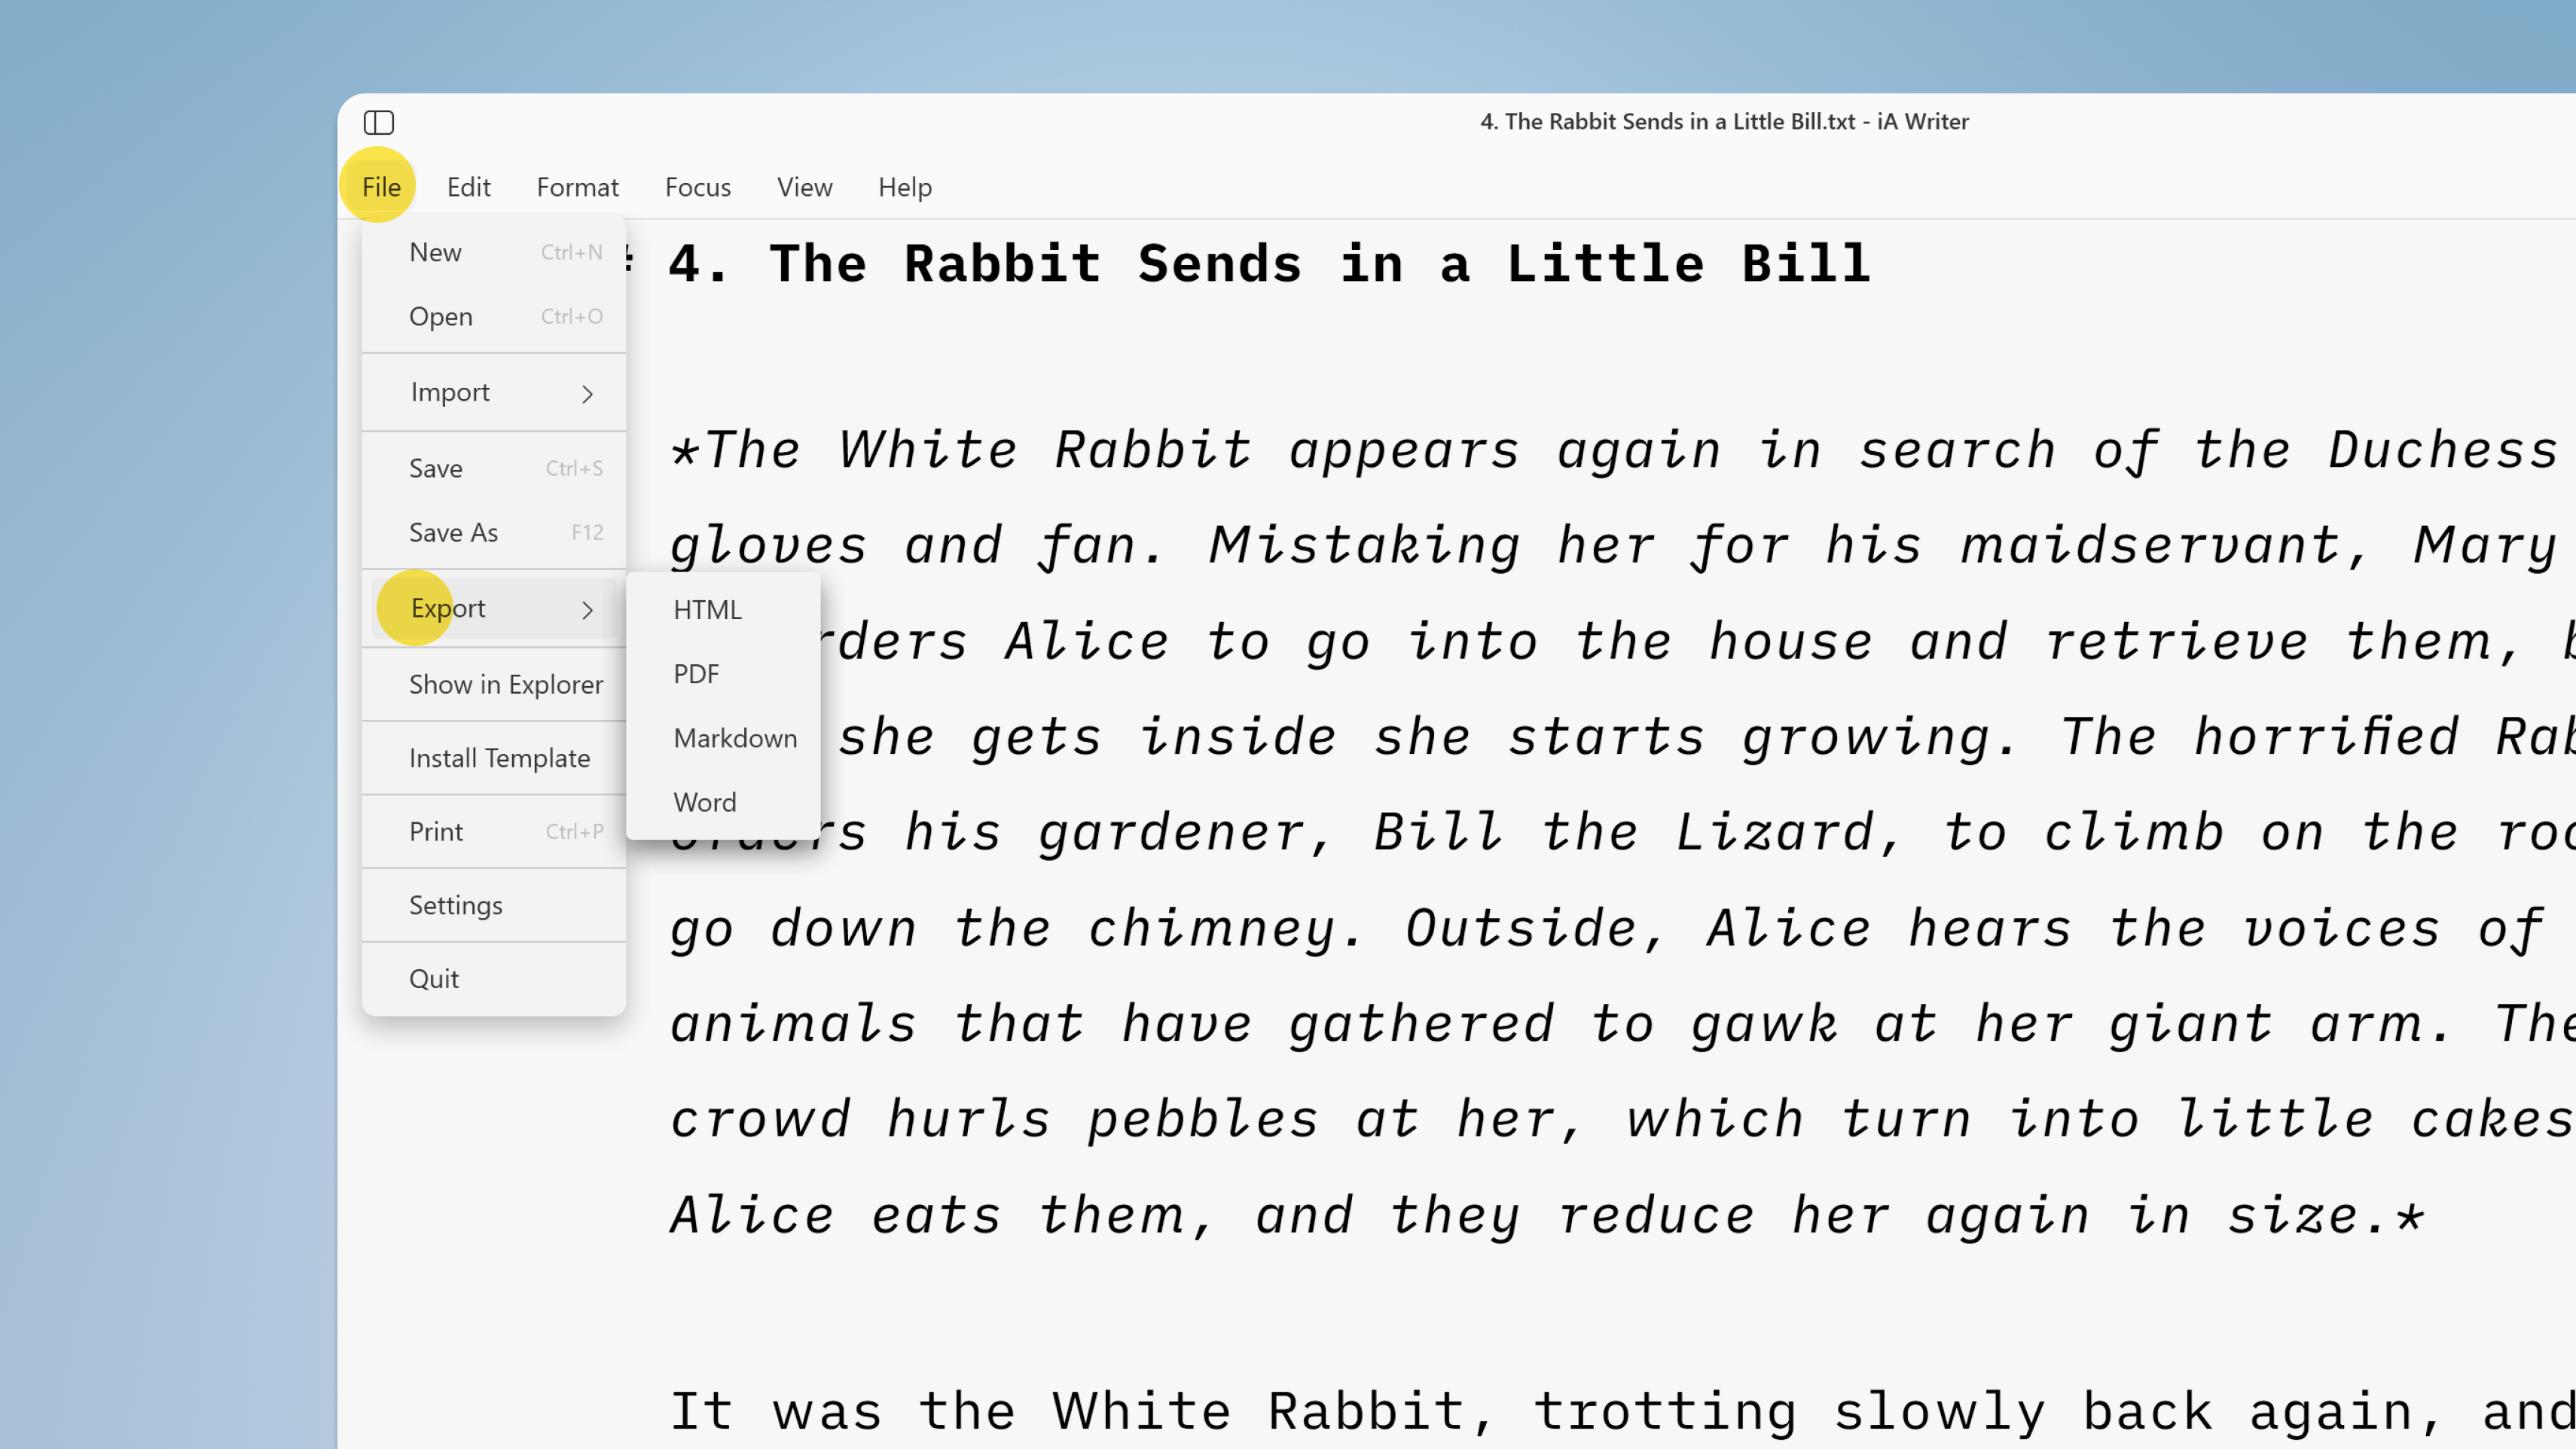
Task: Select HTML export format
Action: coord(708,609)
